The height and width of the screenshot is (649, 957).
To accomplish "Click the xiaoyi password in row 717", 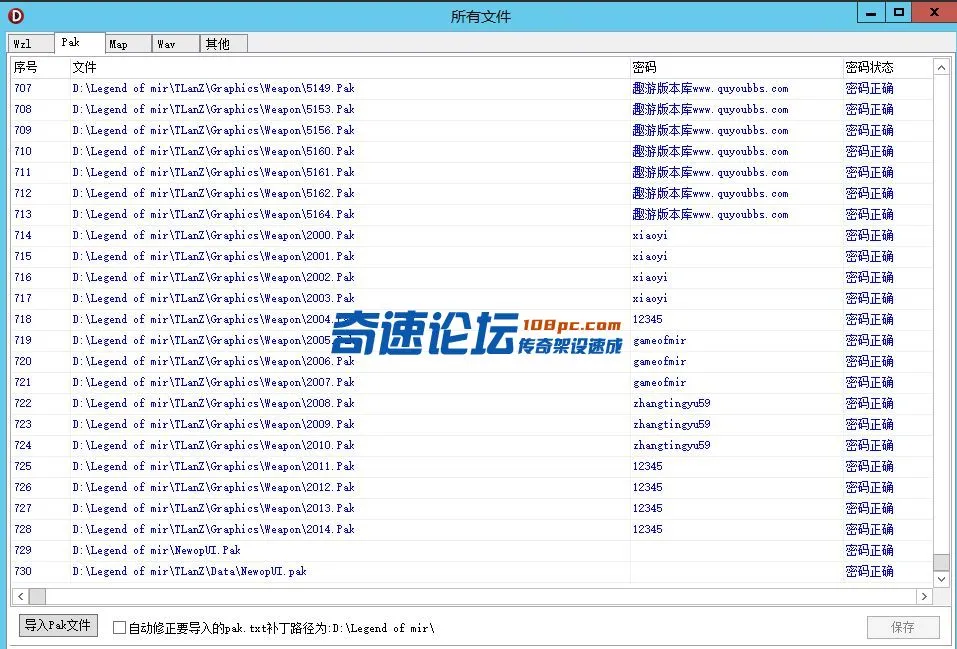I will (x=650, y=298).
